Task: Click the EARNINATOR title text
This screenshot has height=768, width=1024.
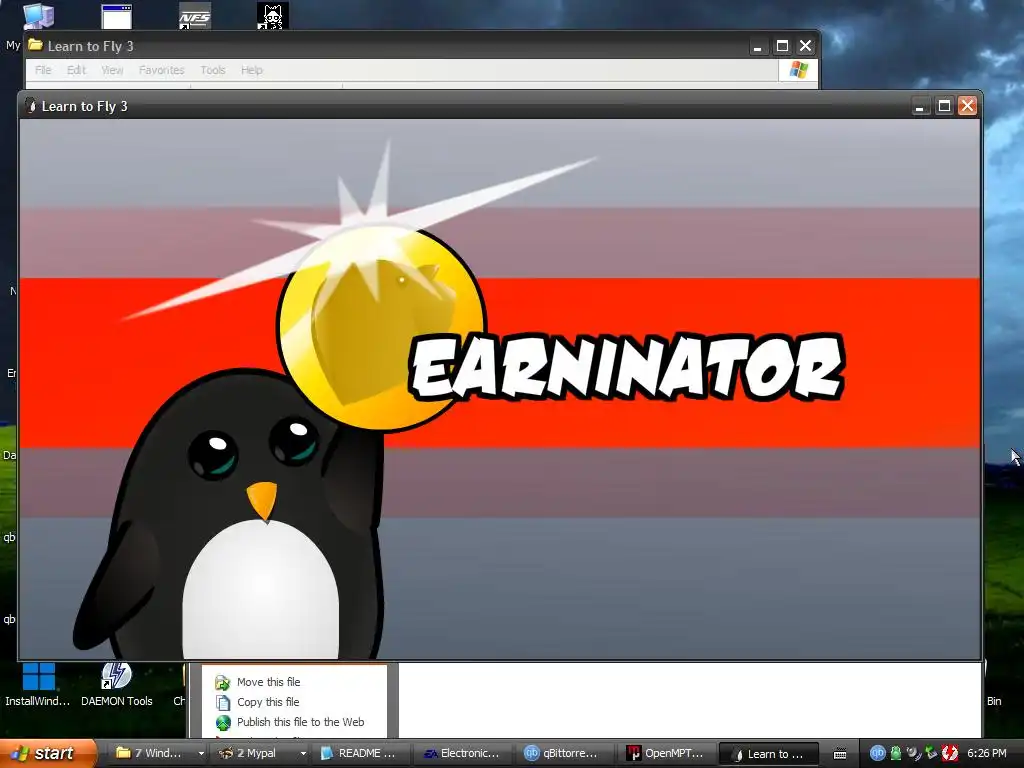Action: pos(628,366)
